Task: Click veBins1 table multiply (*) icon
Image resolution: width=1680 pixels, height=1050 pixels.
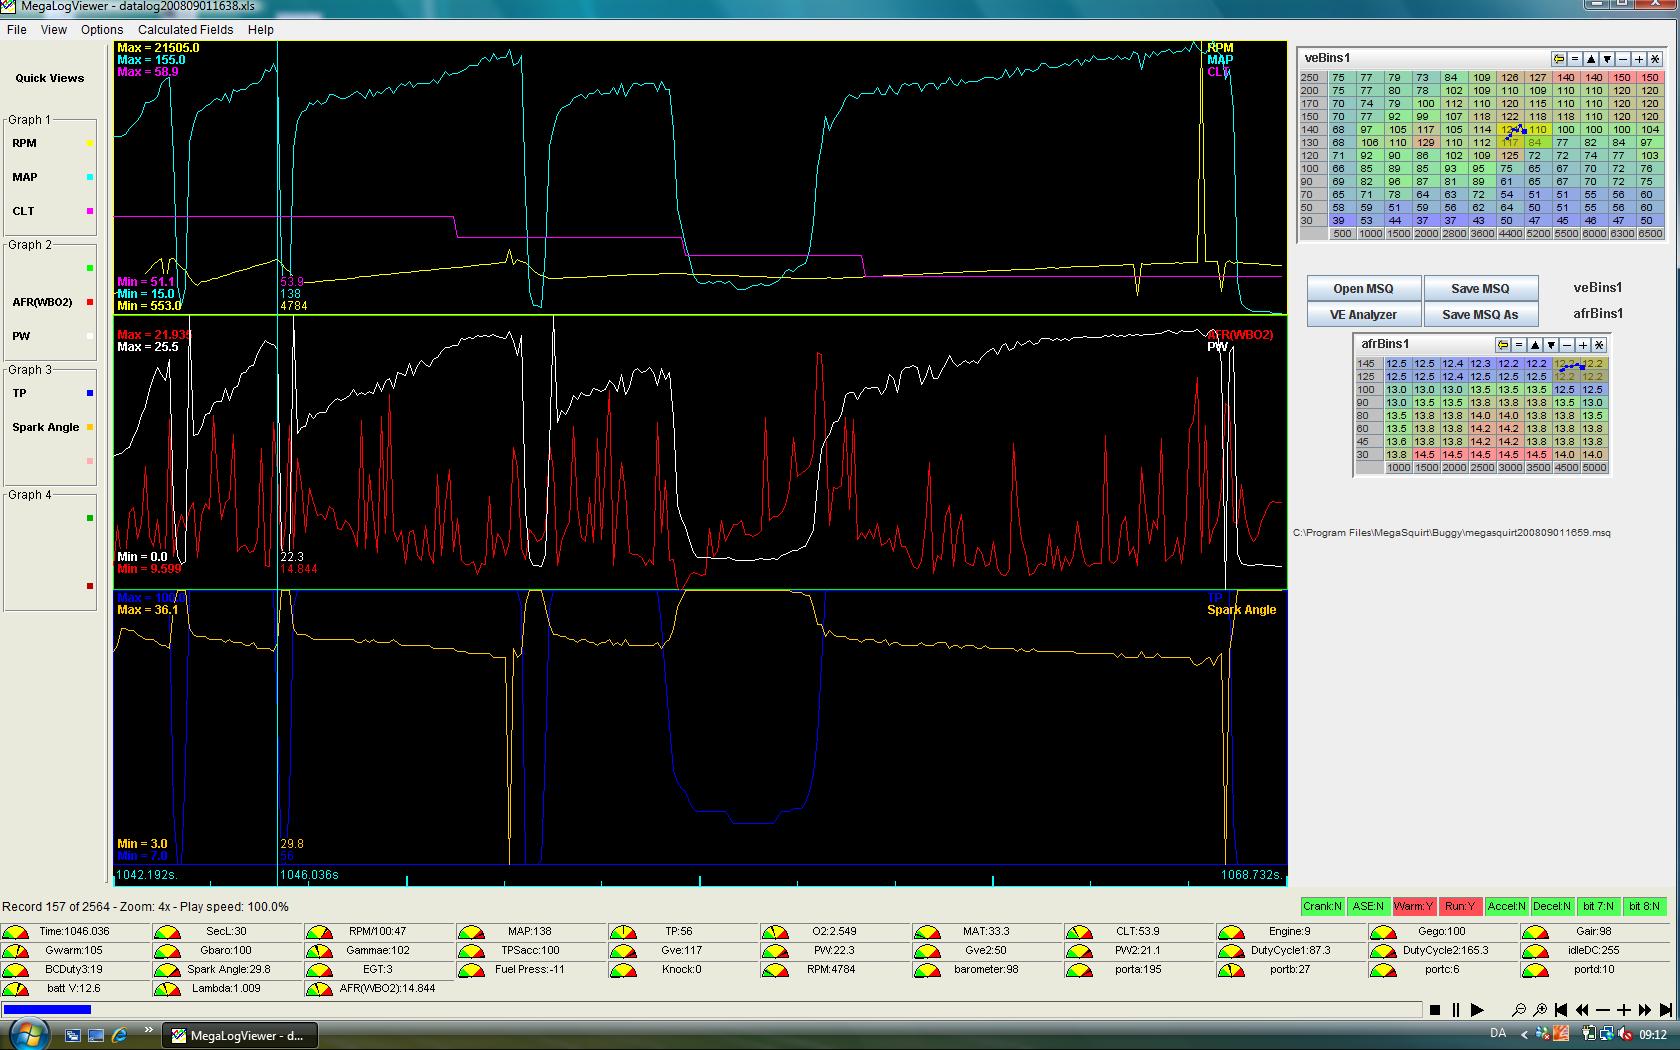Action: point(1655,59)
